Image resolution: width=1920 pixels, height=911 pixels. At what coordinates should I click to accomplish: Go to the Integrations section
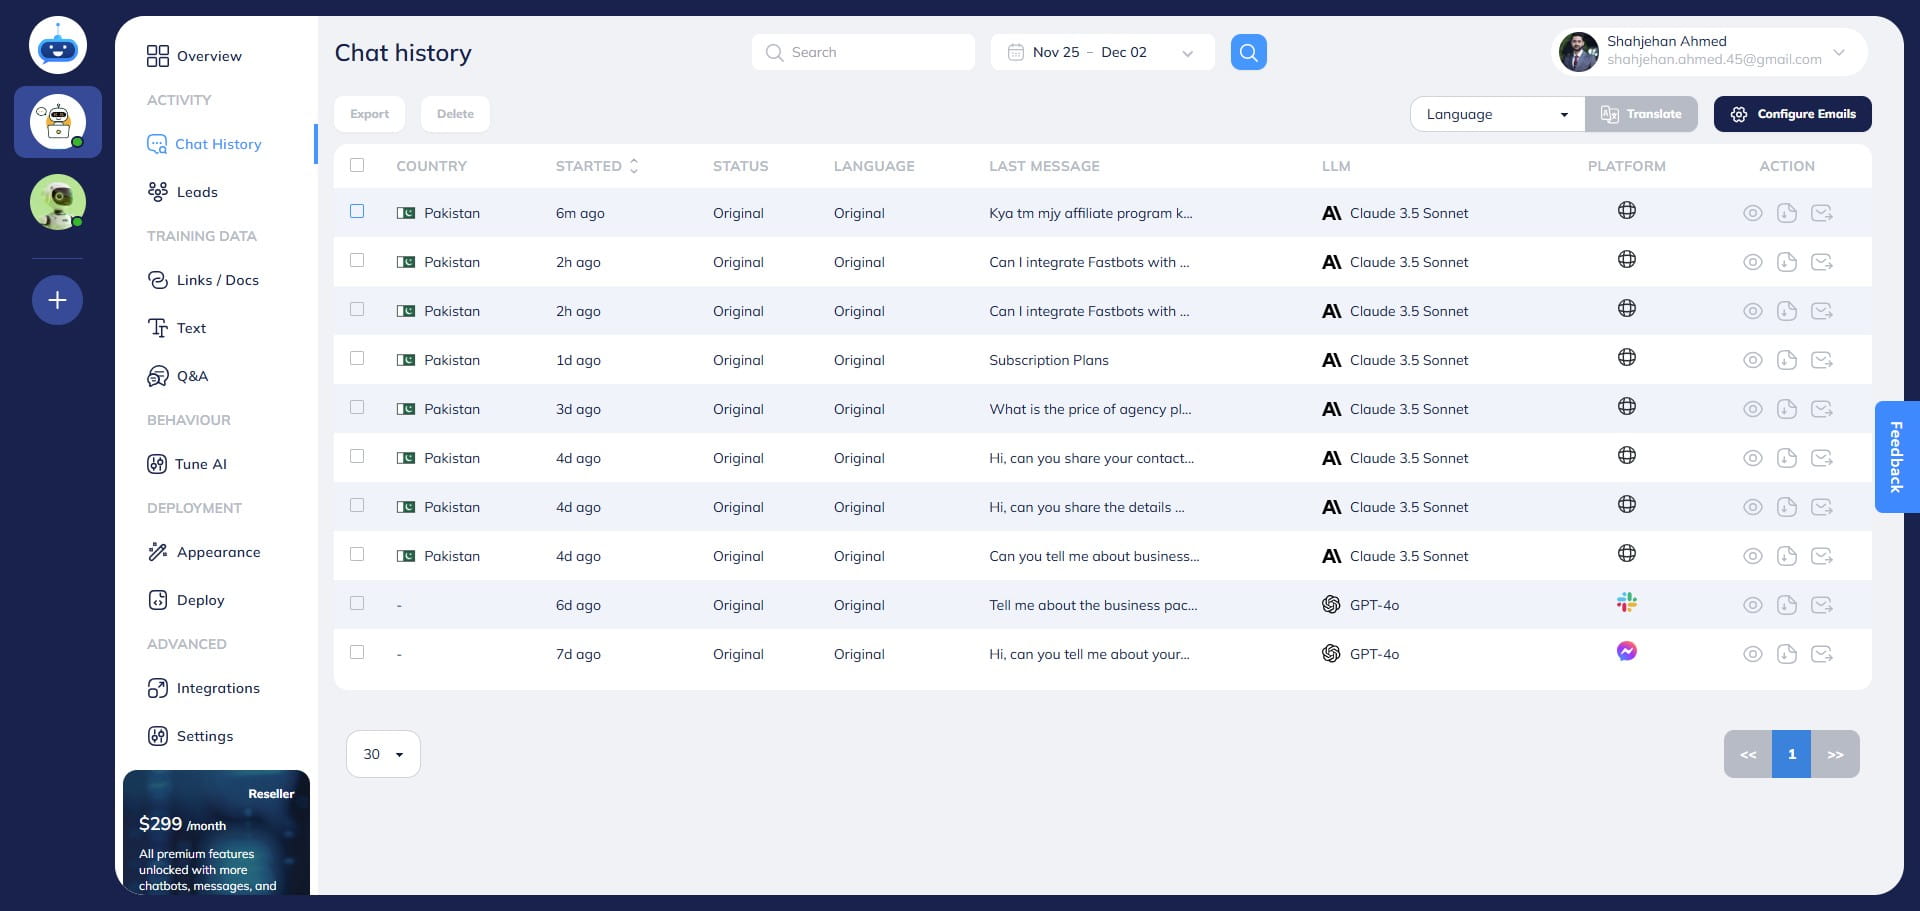coord(218,688)
